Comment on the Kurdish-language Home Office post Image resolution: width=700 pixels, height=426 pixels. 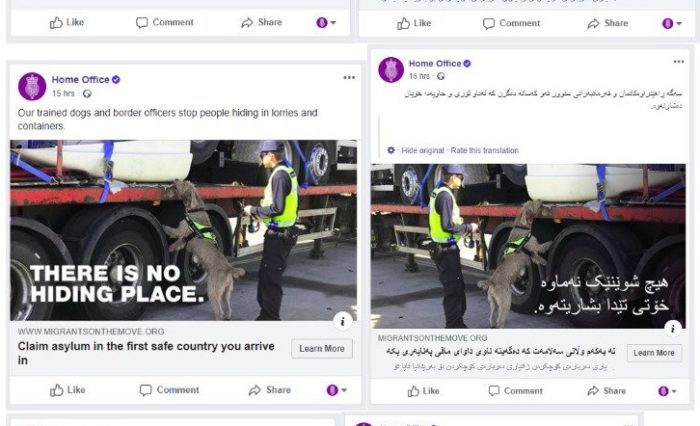tap(515, 391)
